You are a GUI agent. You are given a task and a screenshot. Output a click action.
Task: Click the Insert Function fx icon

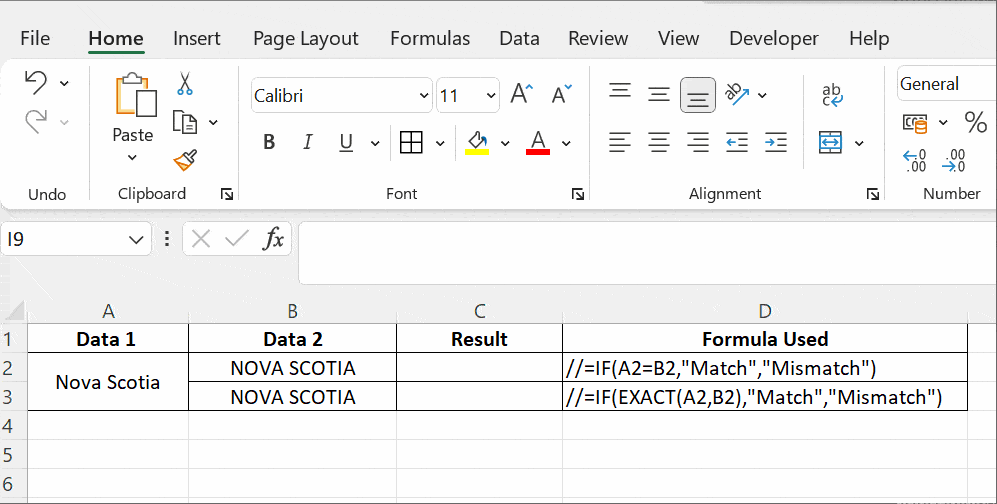coord(273,239)
